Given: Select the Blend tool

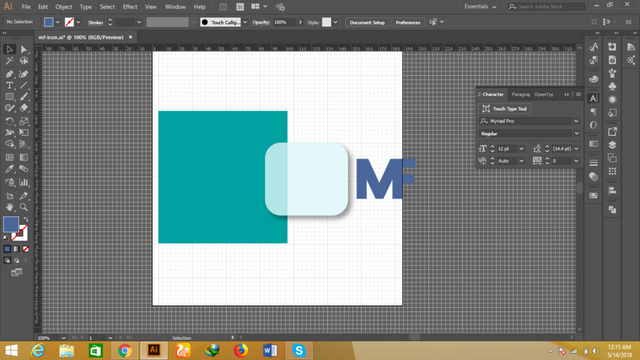Looking at the screenshot, I should coord(24,169).
